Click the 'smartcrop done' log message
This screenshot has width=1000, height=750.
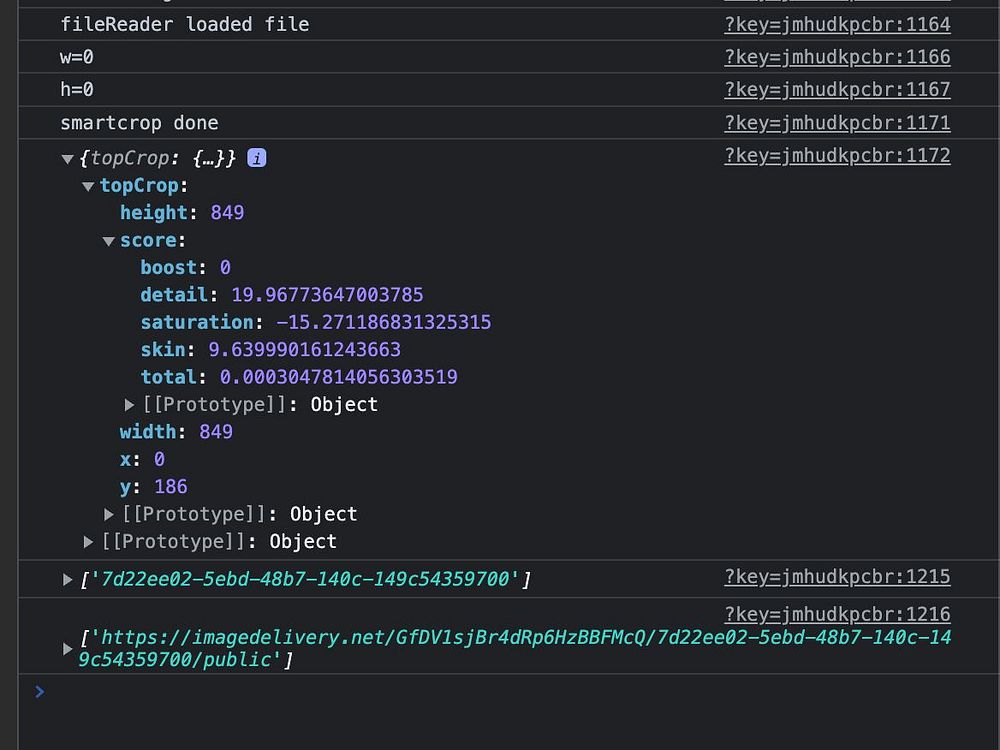[139, 122]
